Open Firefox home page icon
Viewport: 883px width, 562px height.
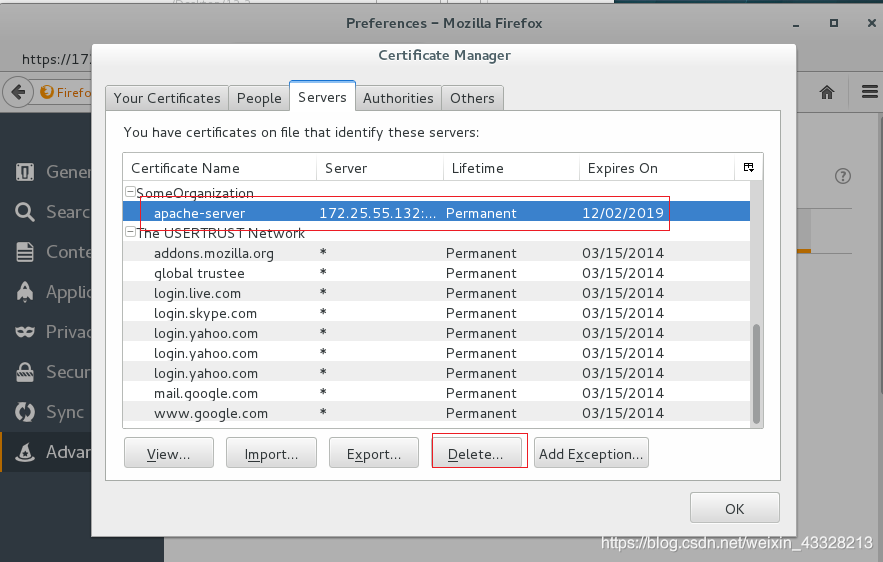(x=827, y=92)
